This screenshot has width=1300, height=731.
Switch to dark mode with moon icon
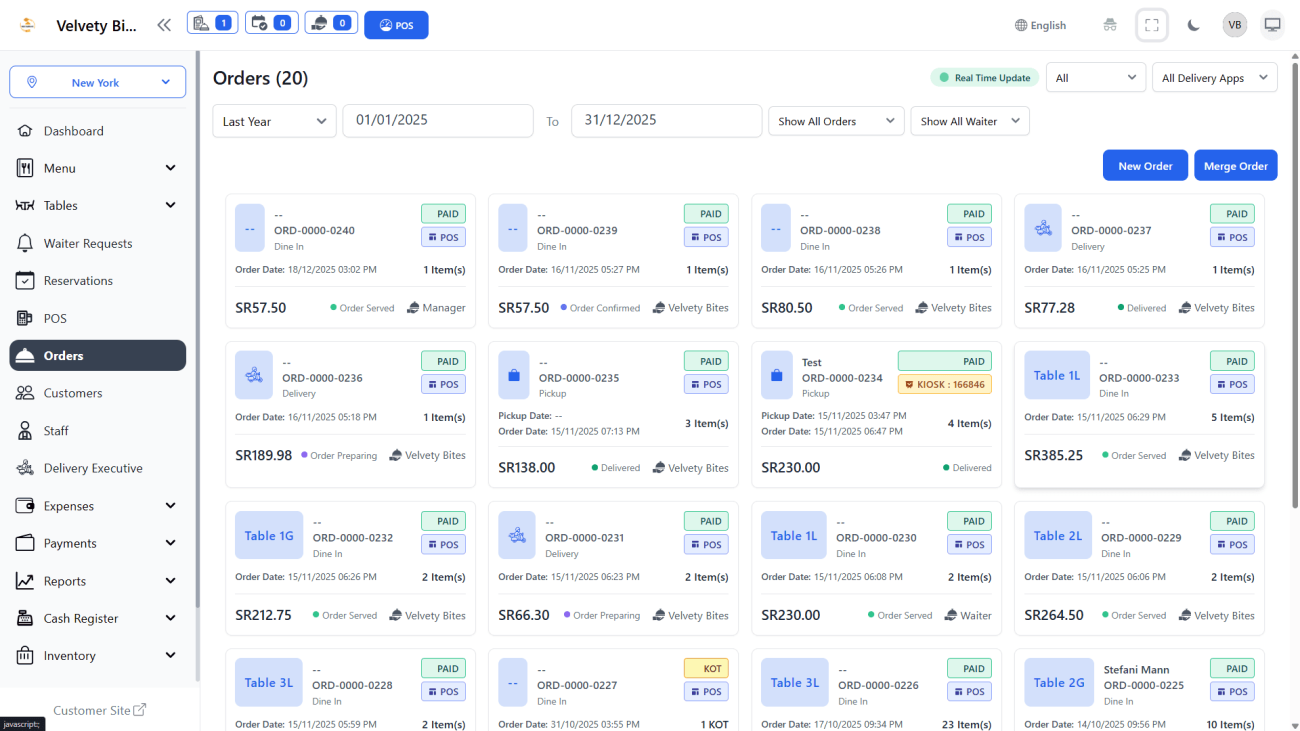pos(1193,25)
